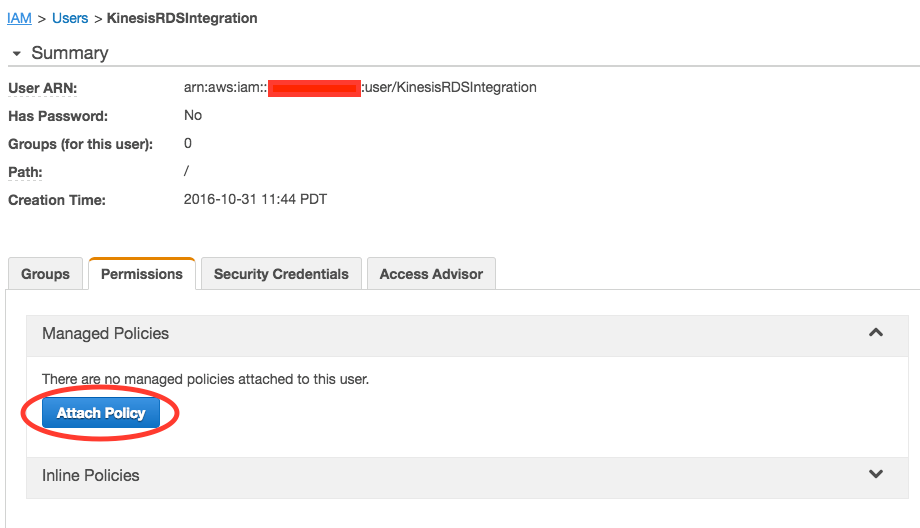The height and width of the screenshot is (528, 920).
Task: Click the Has Password value No
Action: pos(193,115)
